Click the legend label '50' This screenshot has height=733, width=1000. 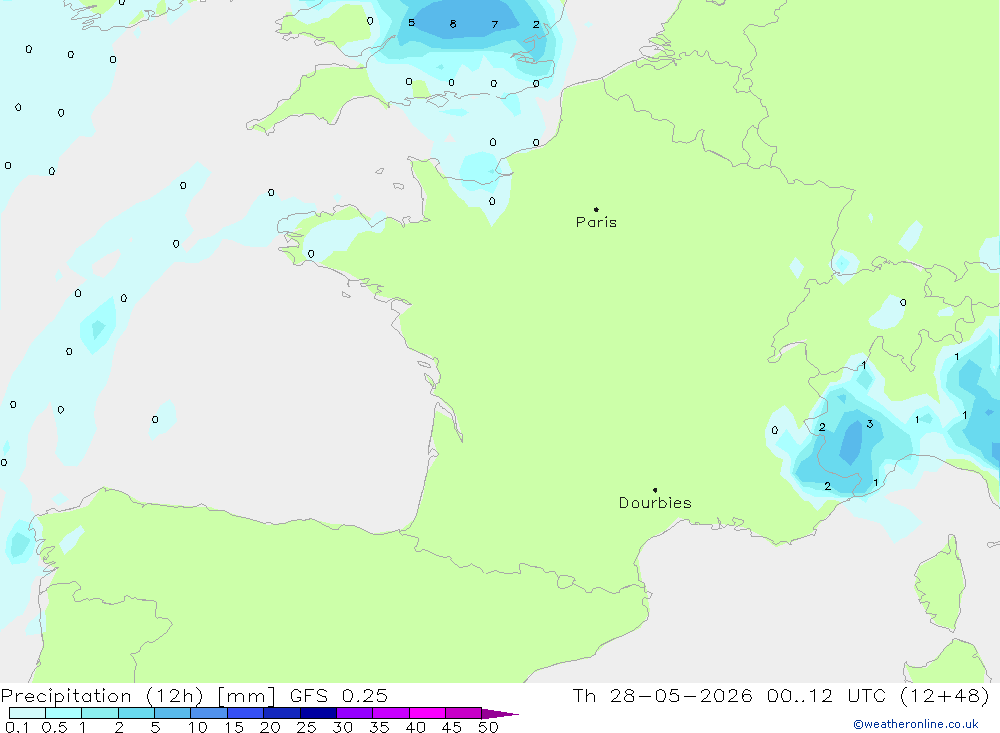488,727
